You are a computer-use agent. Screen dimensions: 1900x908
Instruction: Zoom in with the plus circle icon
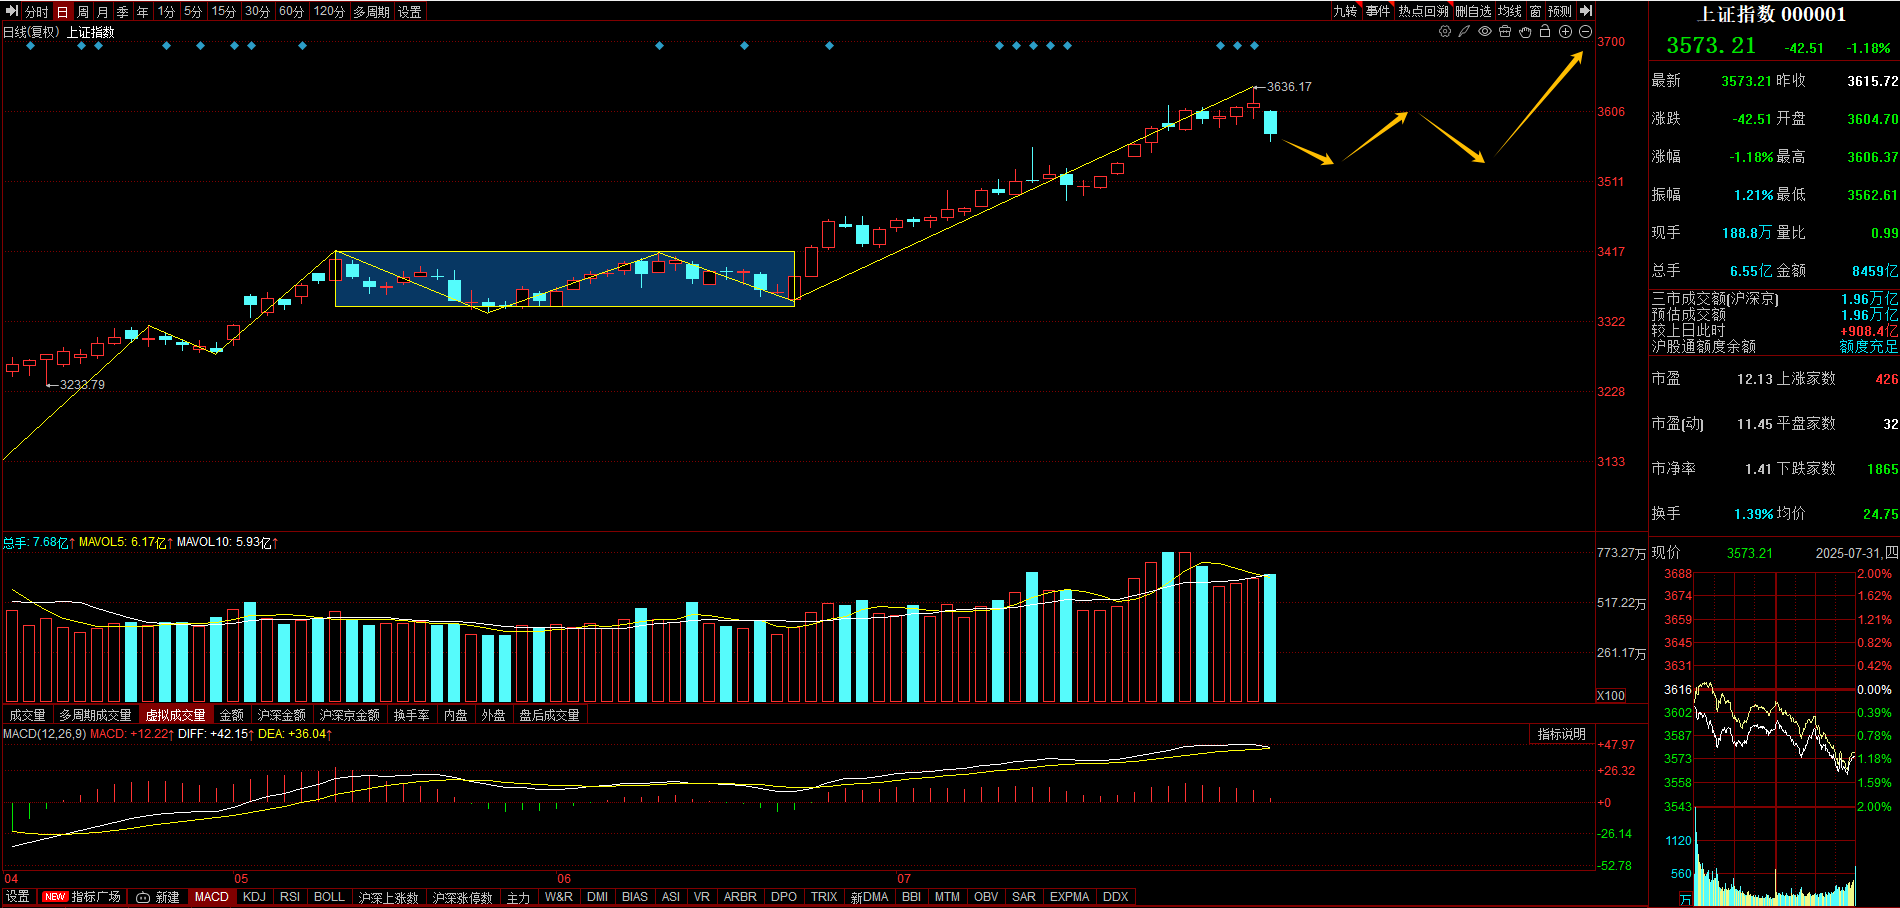[x=1565, y=31]
